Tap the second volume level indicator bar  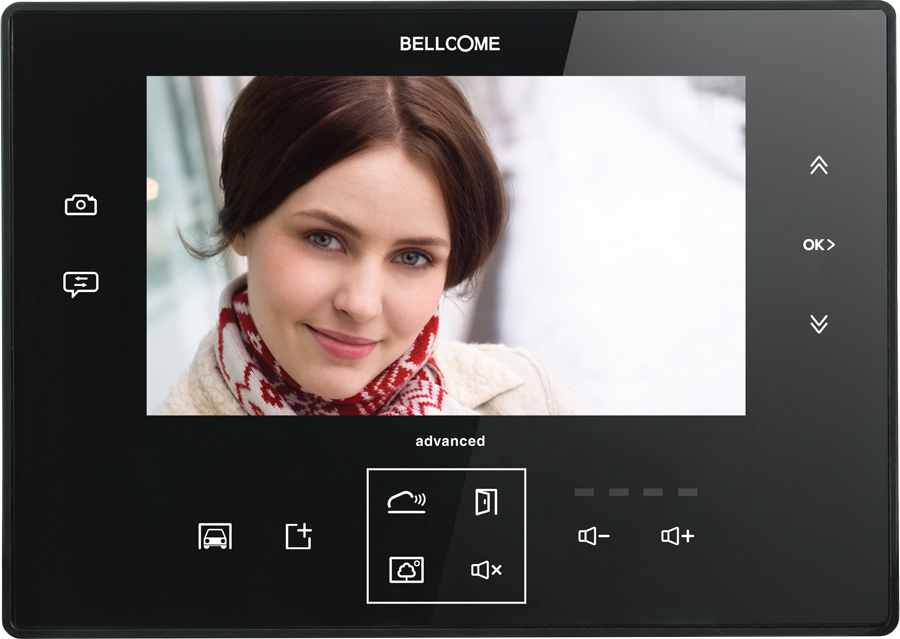[x=619, y=492]
